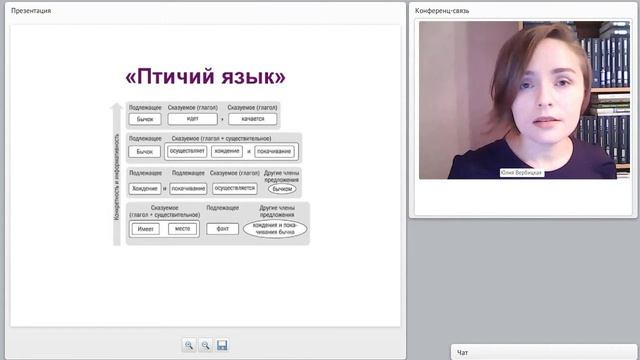This screenshot has width=640, height=360.
Task: Click the «Птичий язык» slide title
Action: click(x=205, y=76)
